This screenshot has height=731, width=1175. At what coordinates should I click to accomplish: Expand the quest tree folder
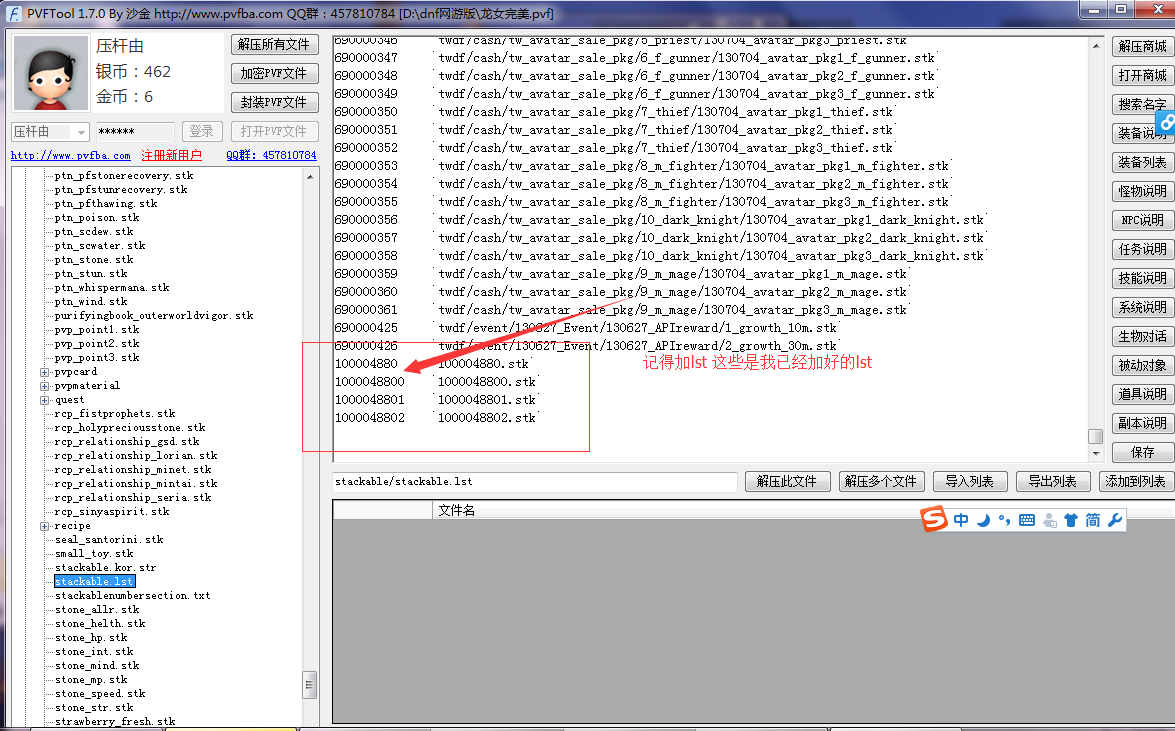point(45,400)
